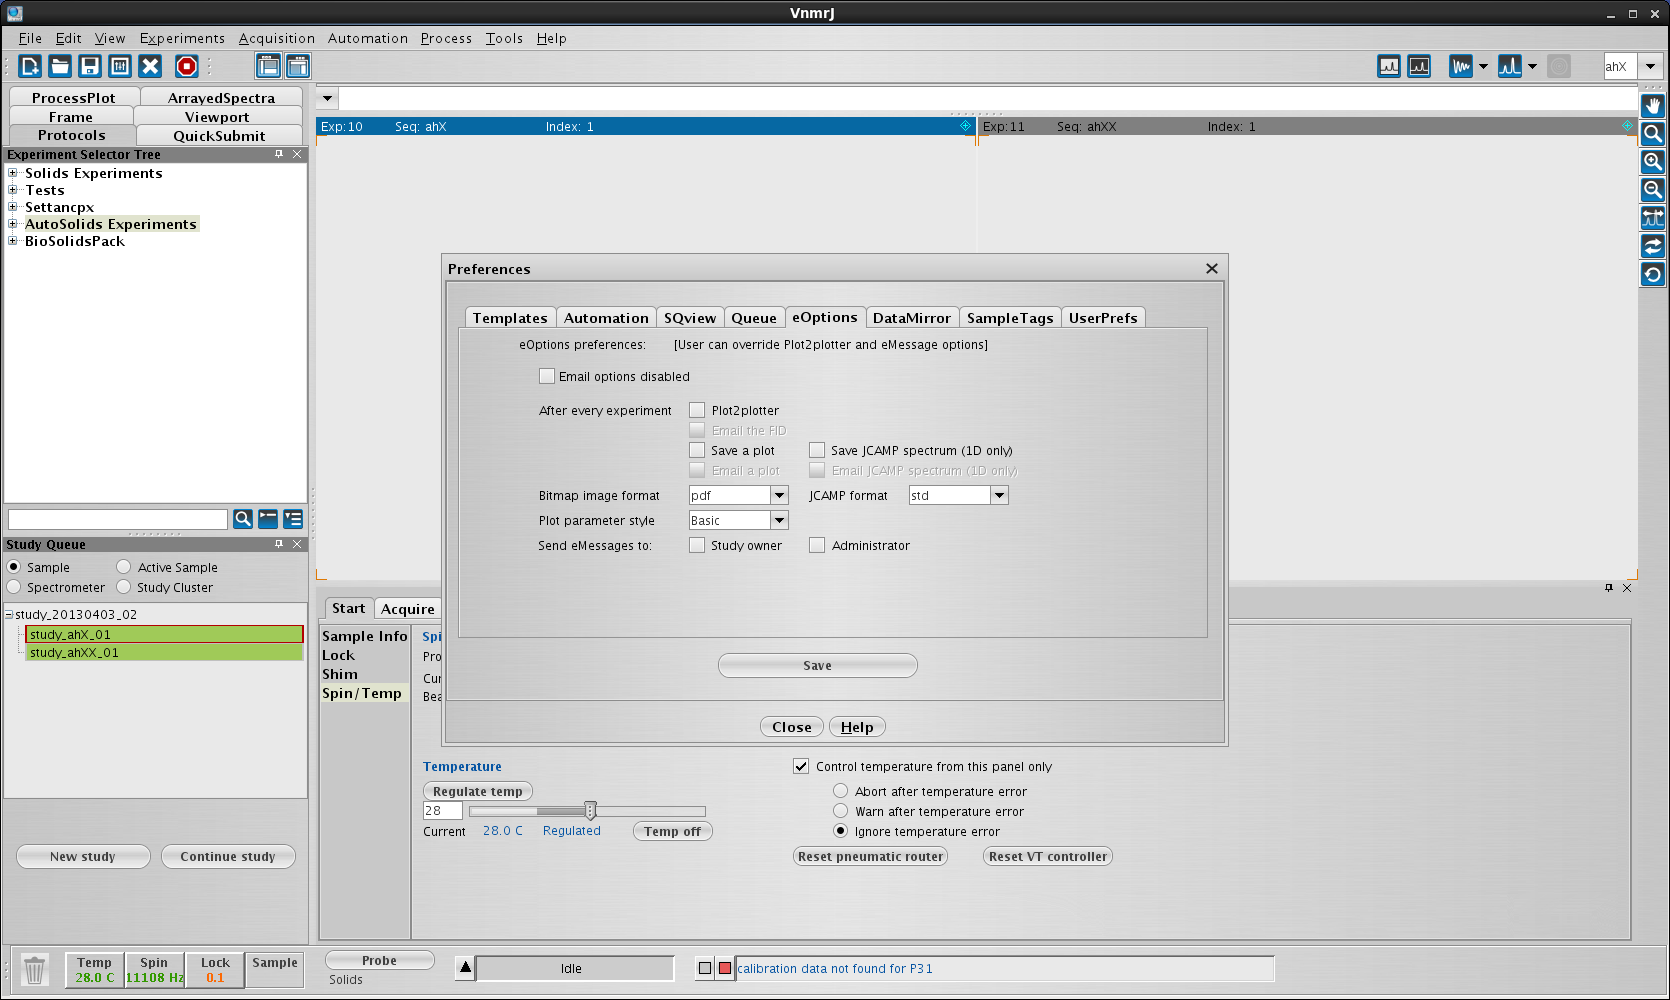The image size is (1670, 1000).
Task: Select the pan hand tool
Action: [x=1653, y=106]
